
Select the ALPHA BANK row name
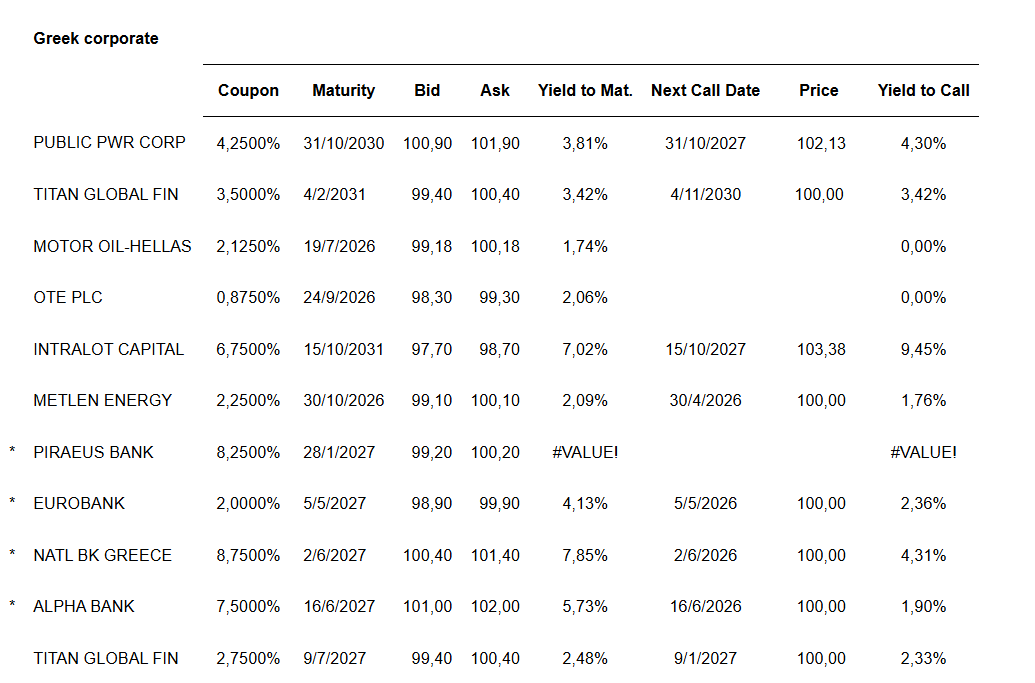click(x=84, y=606)
